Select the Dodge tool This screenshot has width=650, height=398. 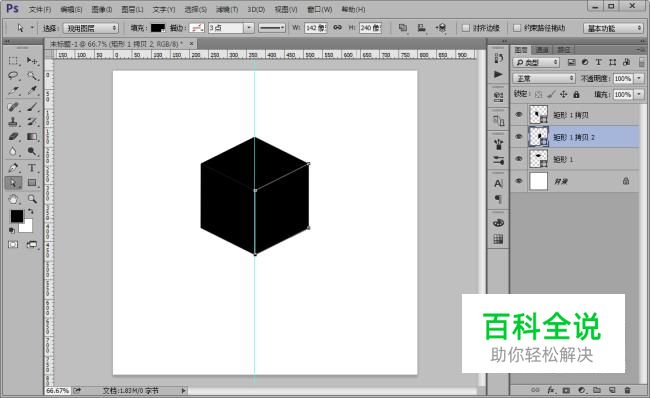point(32,152)
